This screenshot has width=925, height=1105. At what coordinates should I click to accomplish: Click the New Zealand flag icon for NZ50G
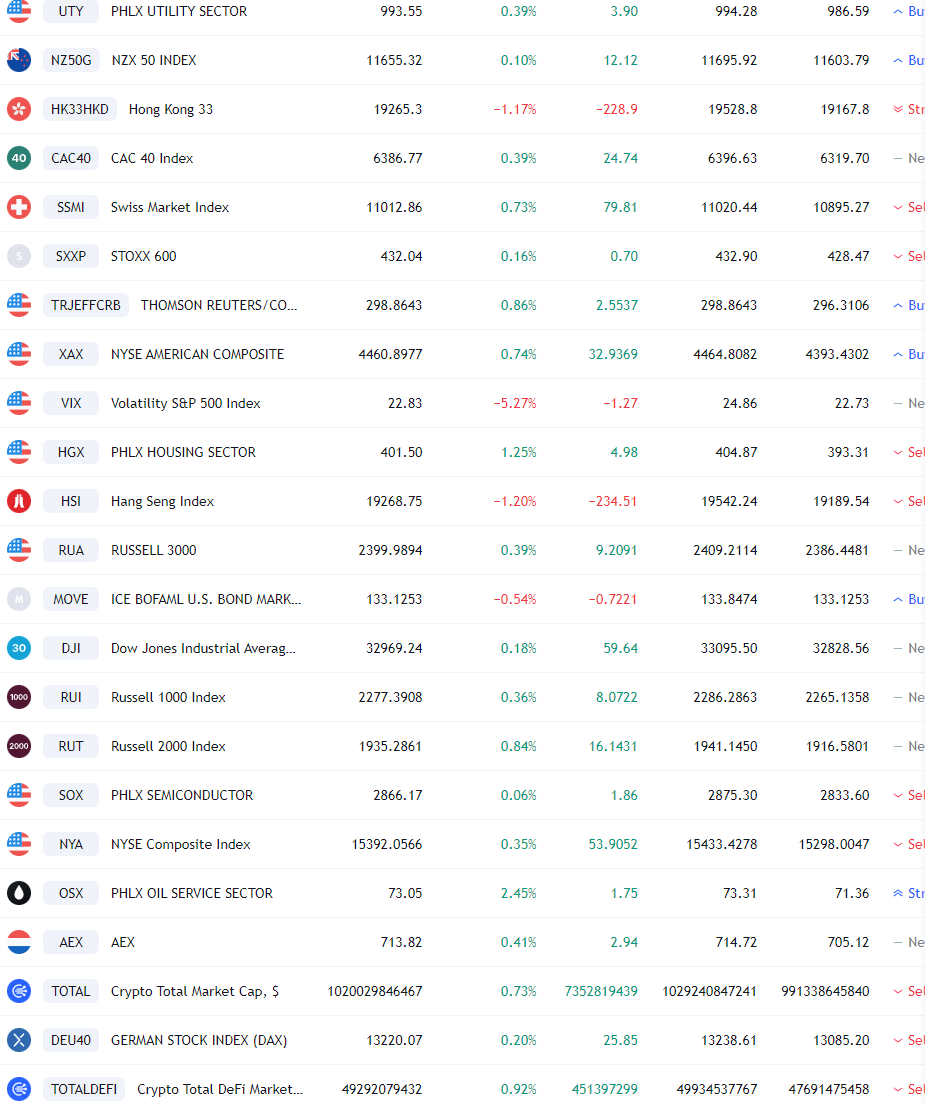19,60
